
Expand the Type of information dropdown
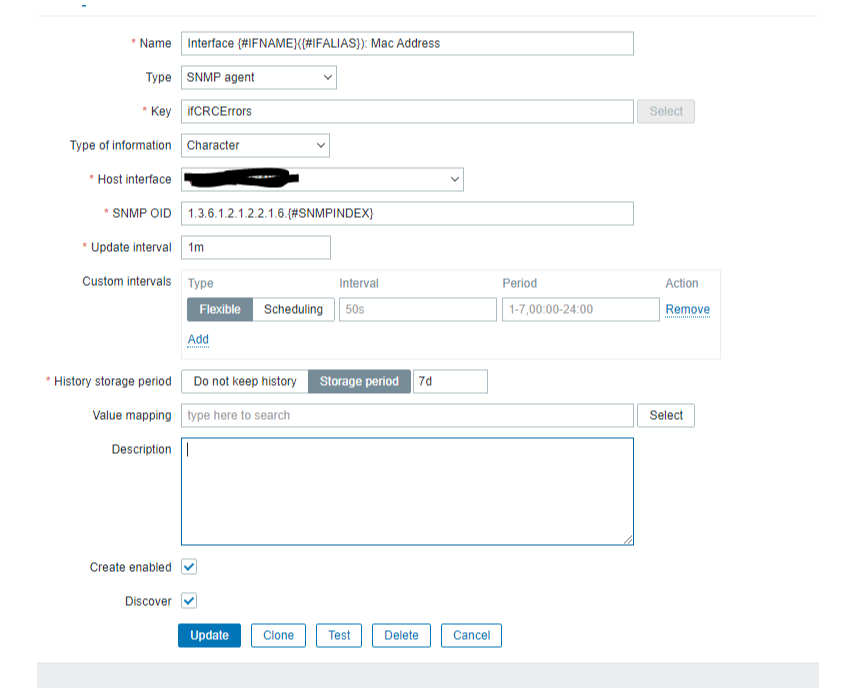point(255,145)
